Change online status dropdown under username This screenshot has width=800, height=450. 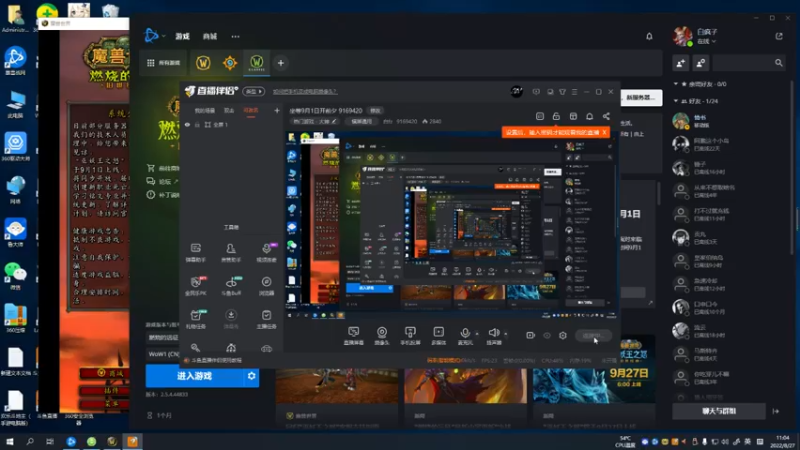click(x=707, y=41)
